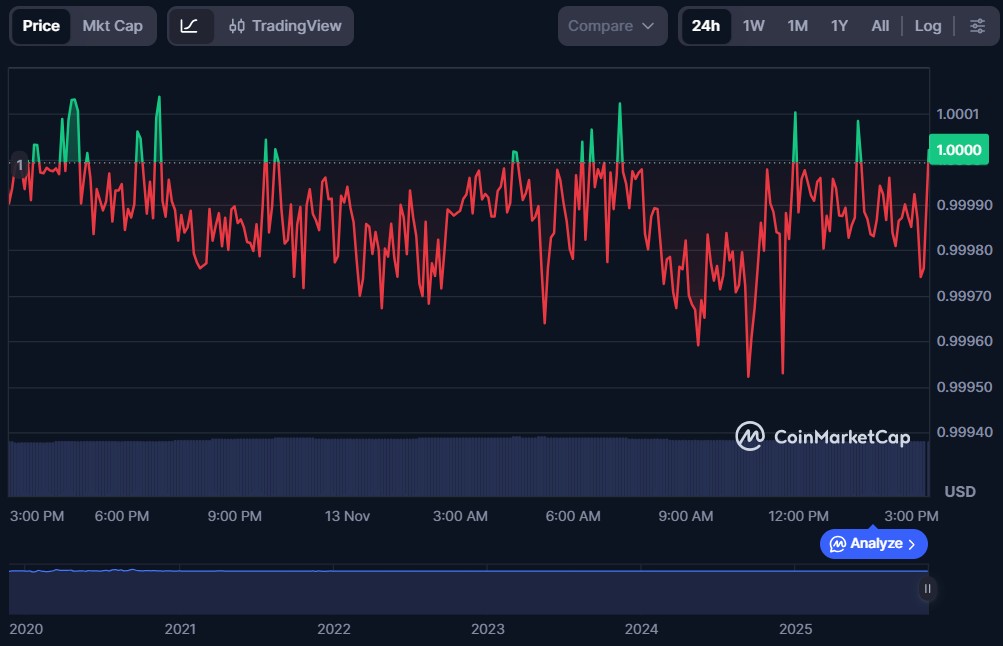Screen dimensions: 1003x646
Task: Choose the 1Y time range
Action: [839, 26]
